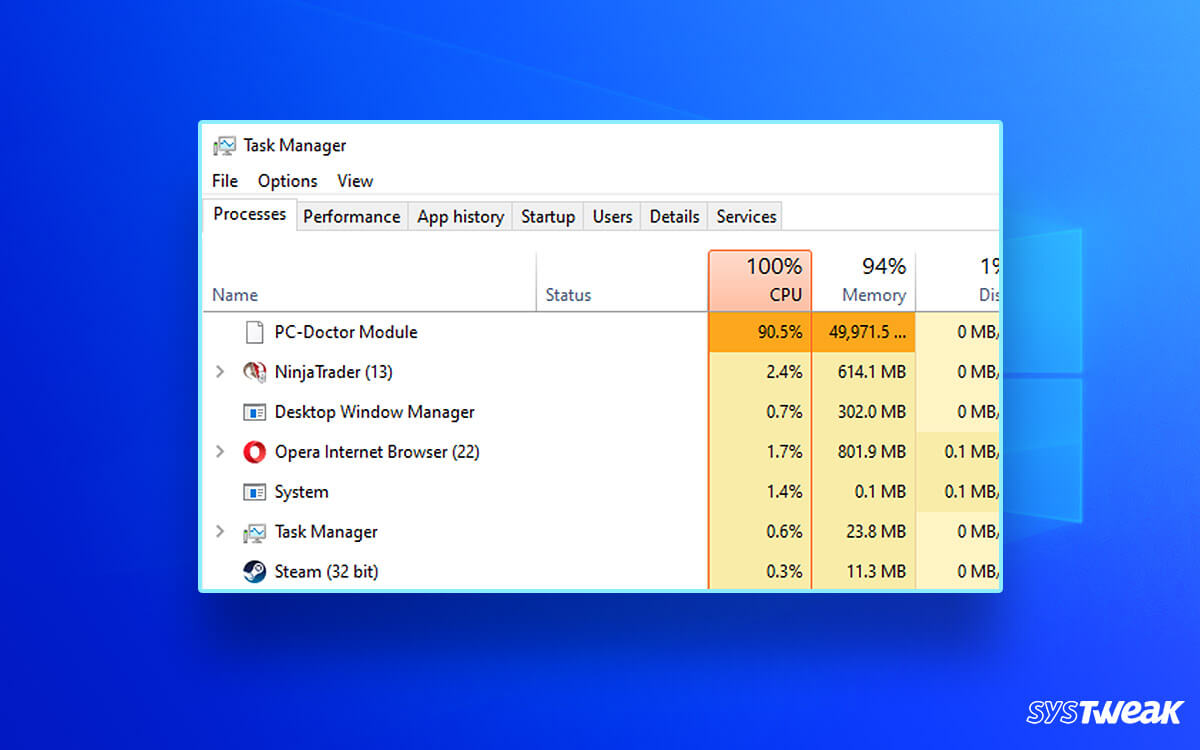Viewport: 1200px width, 750px height.
Task: Click the 49,971.5 memory value
Action: [x=867, y=332]
